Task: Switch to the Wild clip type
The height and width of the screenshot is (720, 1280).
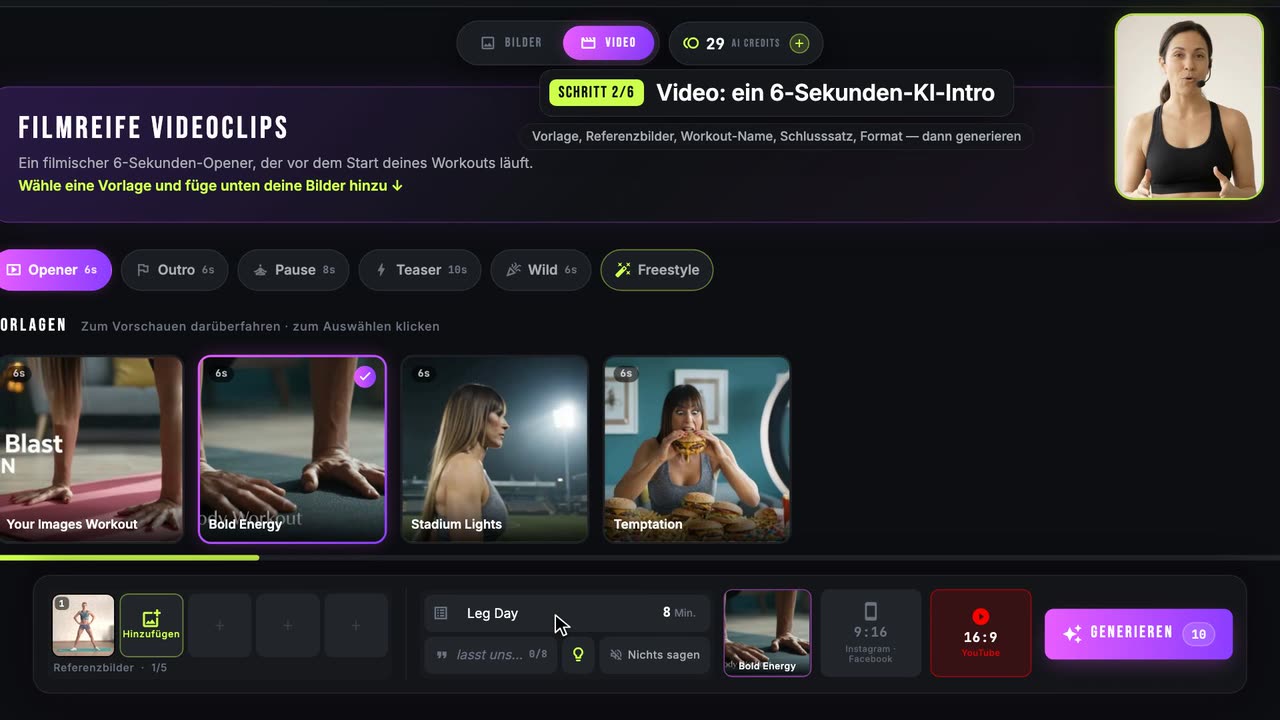Action: click(x=541, y=270)
